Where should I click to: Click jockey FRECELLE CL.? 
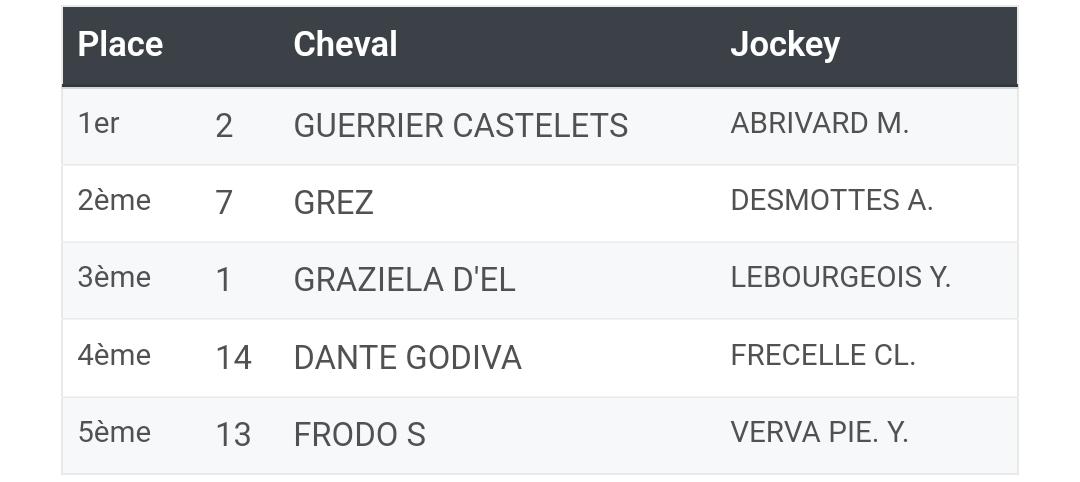pos(822,355)
